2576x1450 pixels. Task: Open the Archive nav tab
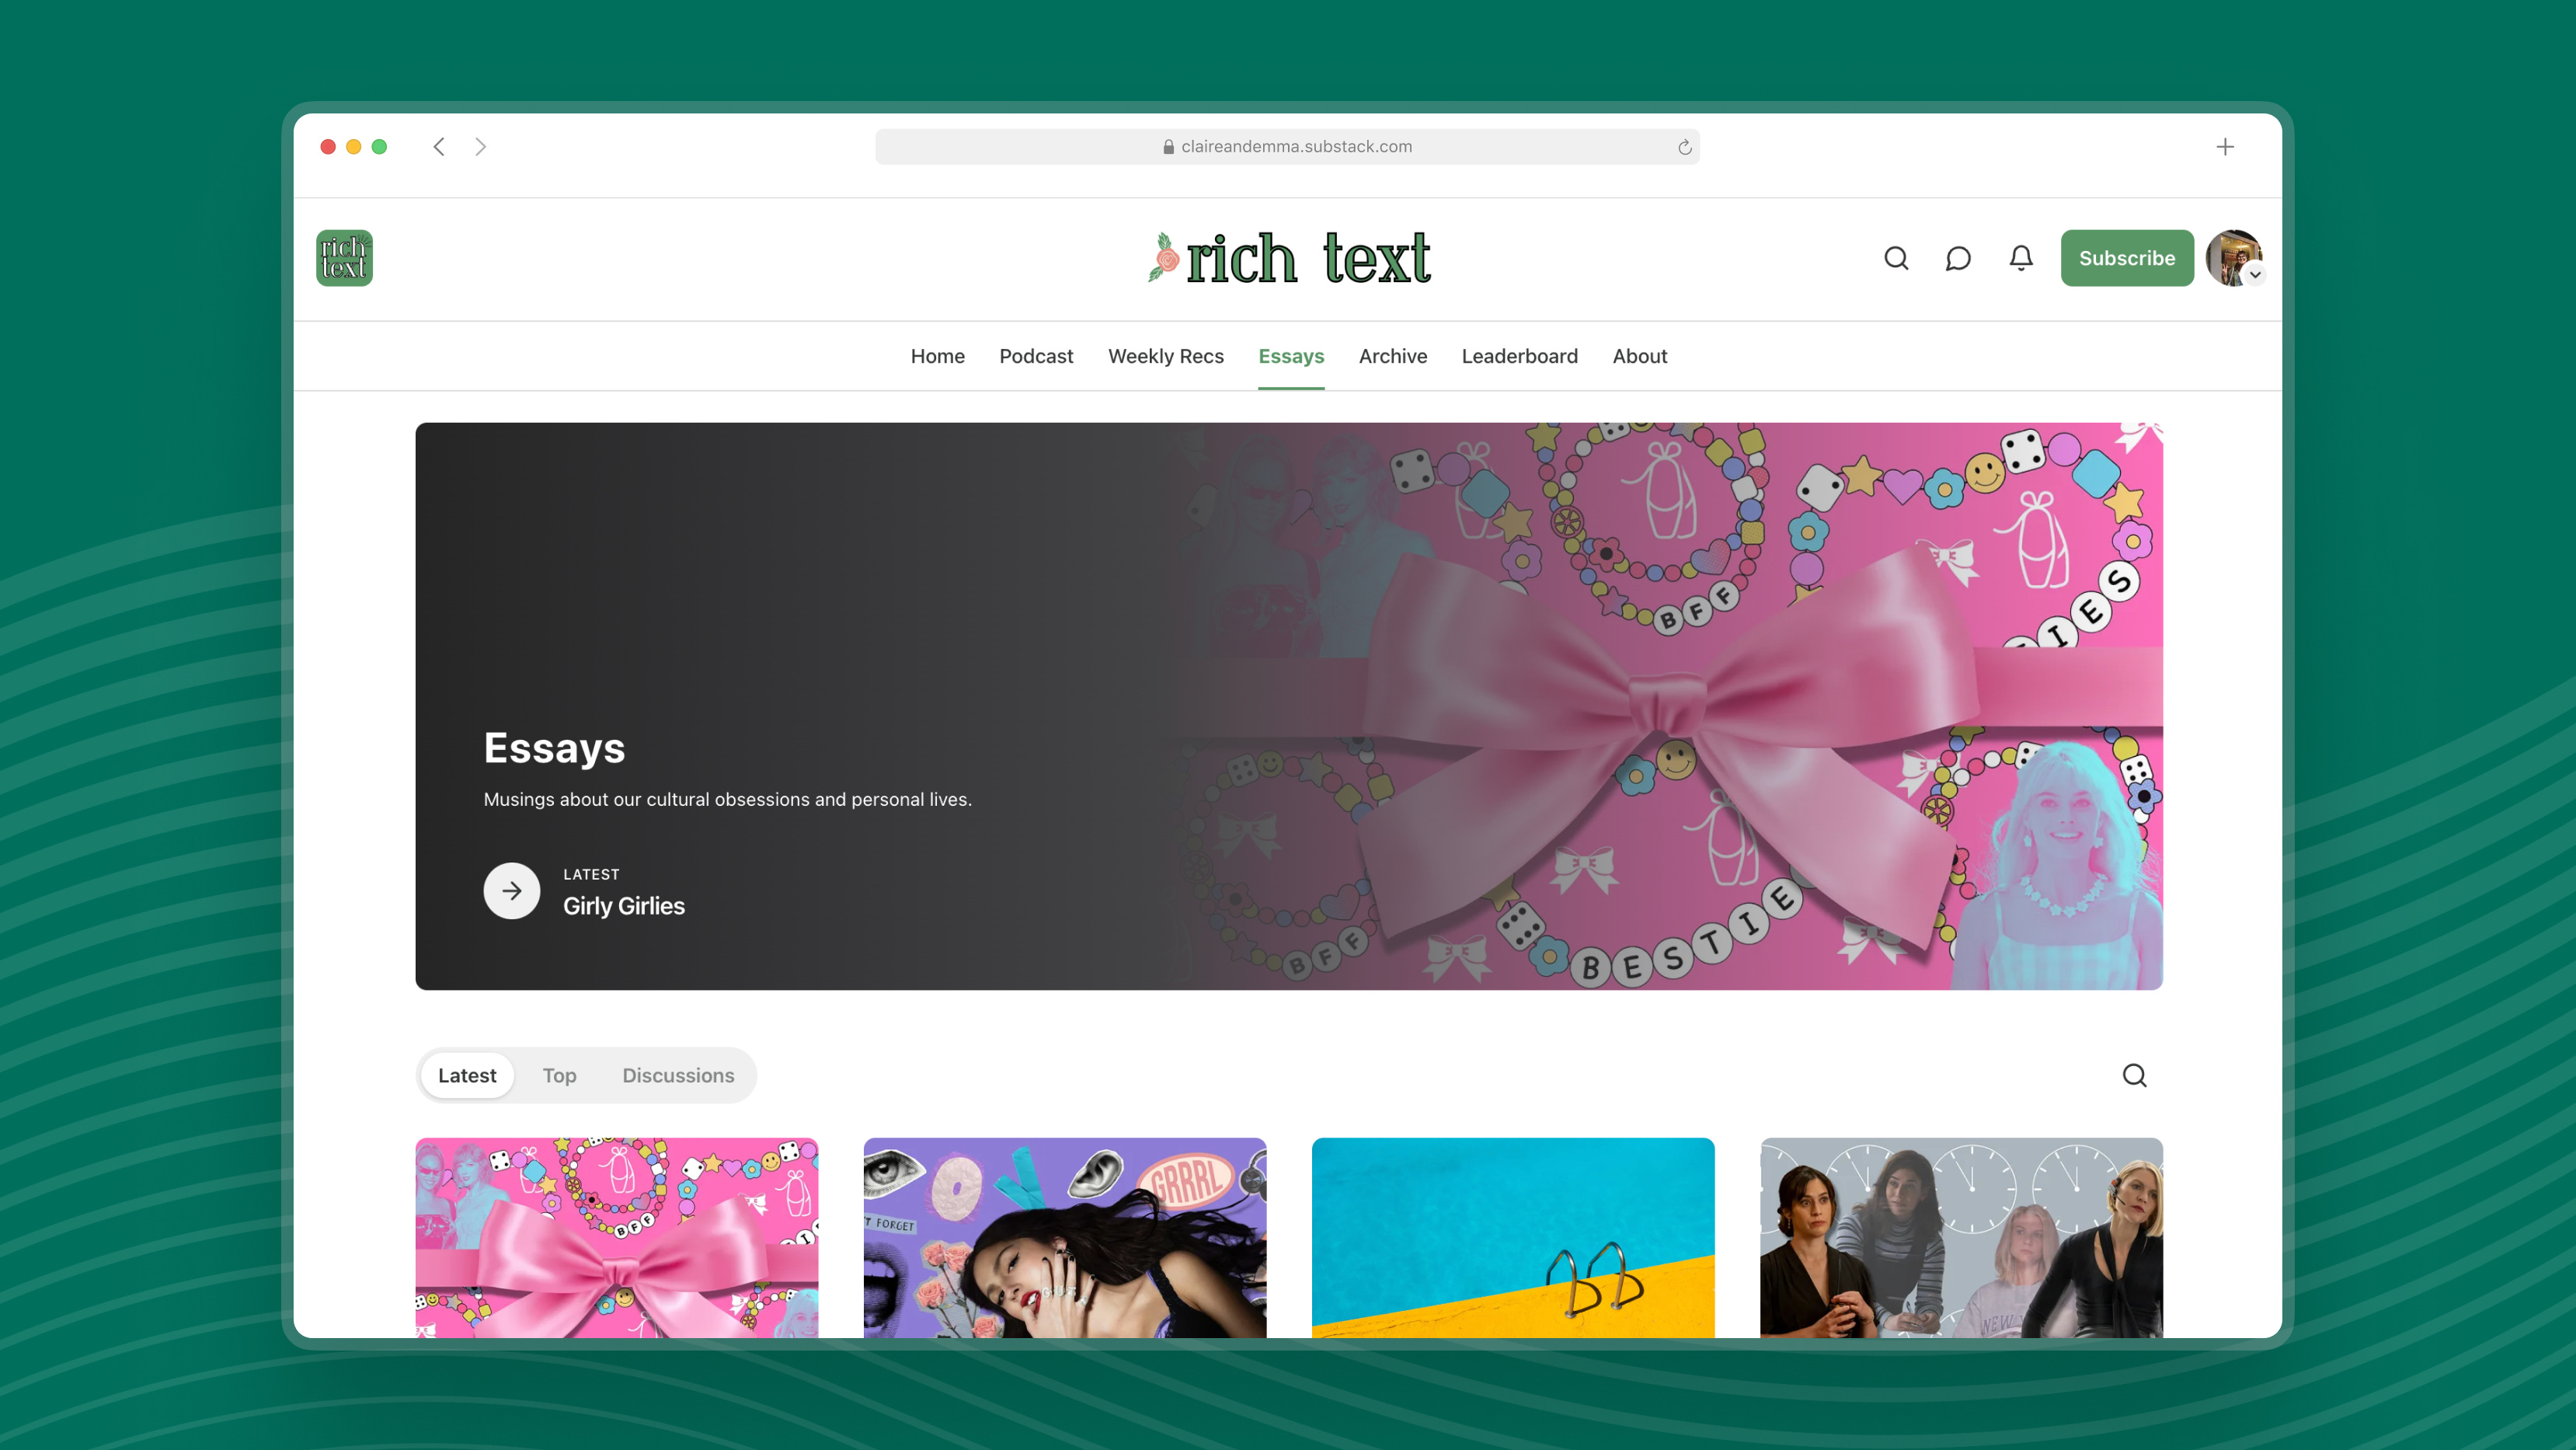pos(1392,356)
